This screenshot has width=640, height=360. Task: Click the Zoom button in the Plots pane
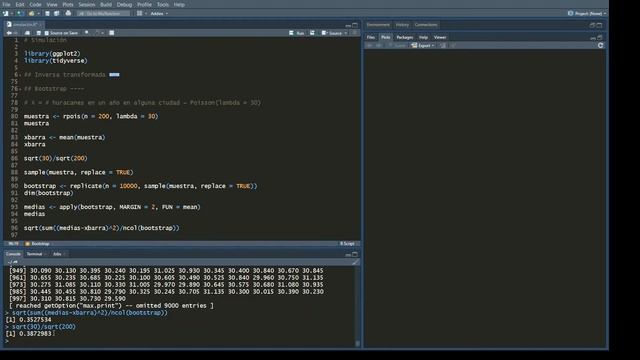point(397,45)
